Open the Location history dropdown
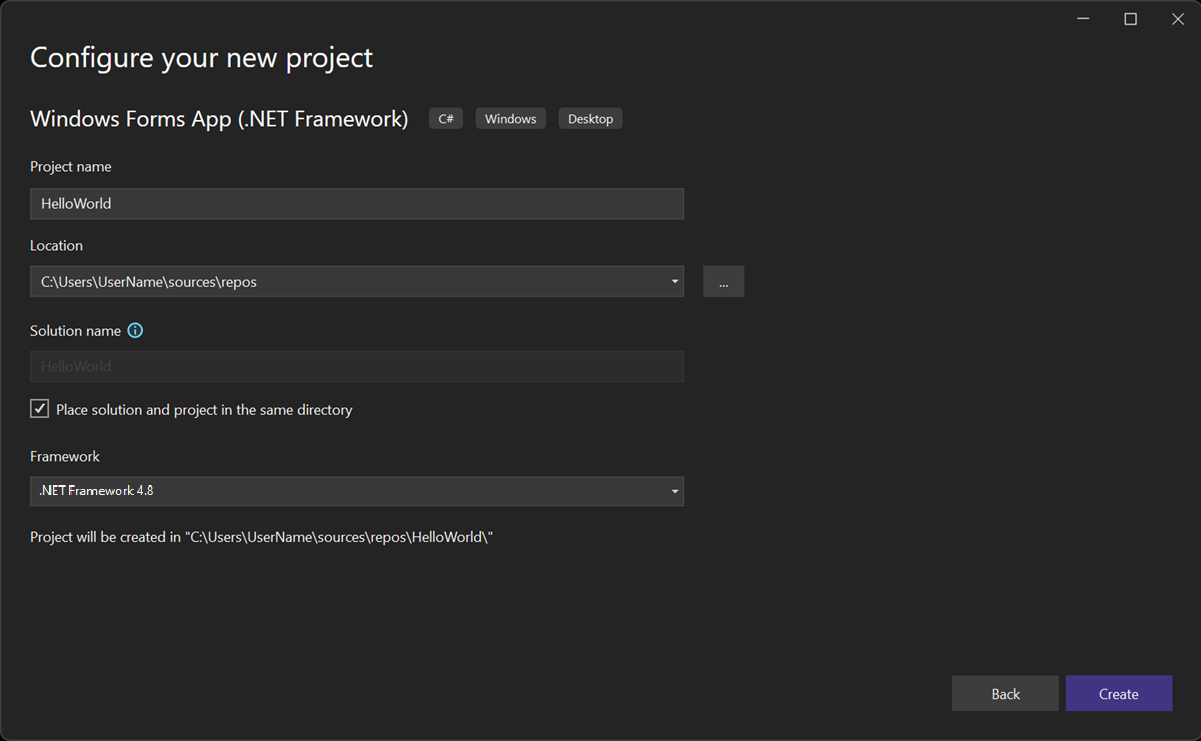Screen dimensions: 1201x741 674,281
